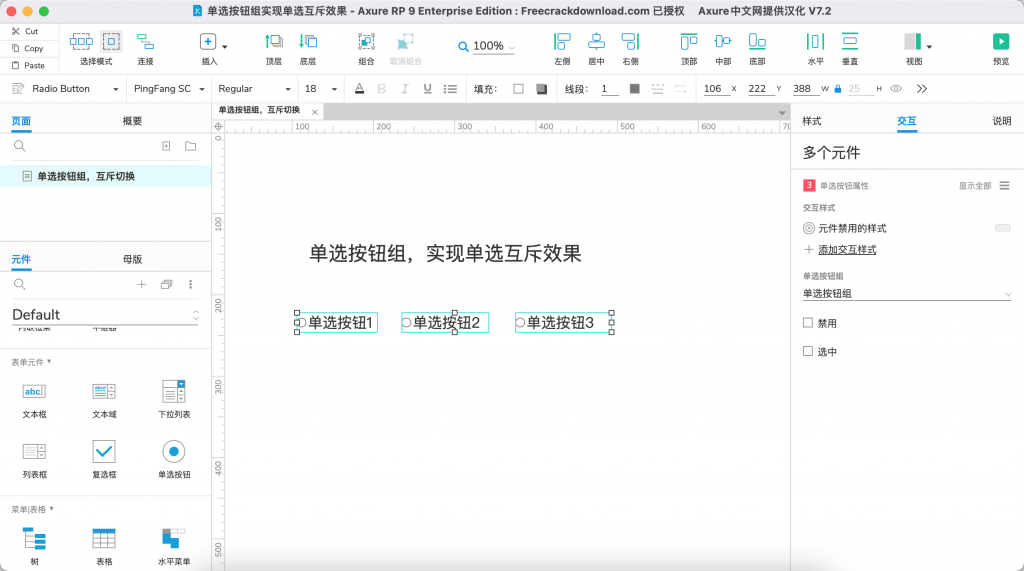Switch to the 样式 (Style) tab
This screenshot has height=571, width=1024.
point(811,121)
